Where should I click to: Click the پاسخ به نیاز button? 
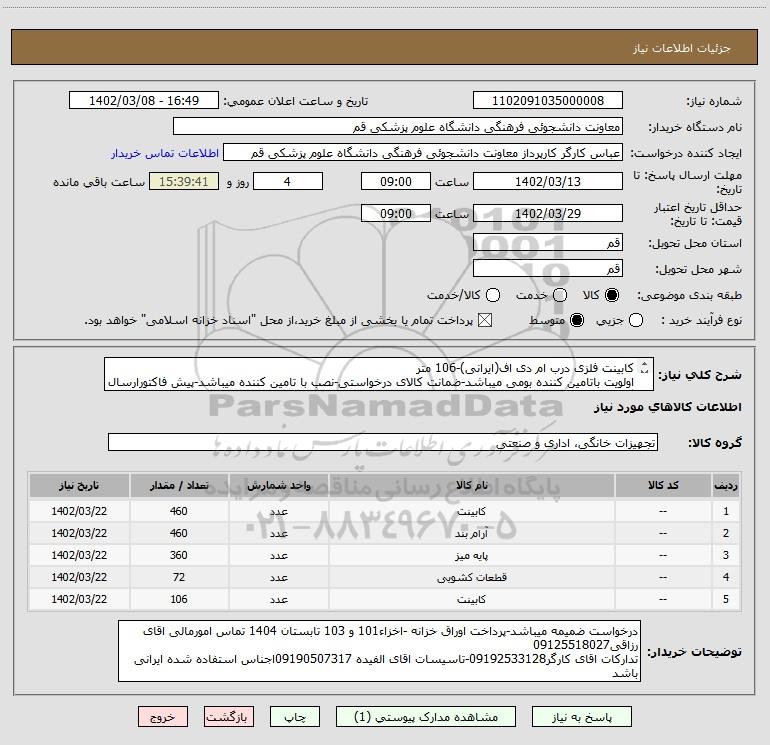point(582,717)
